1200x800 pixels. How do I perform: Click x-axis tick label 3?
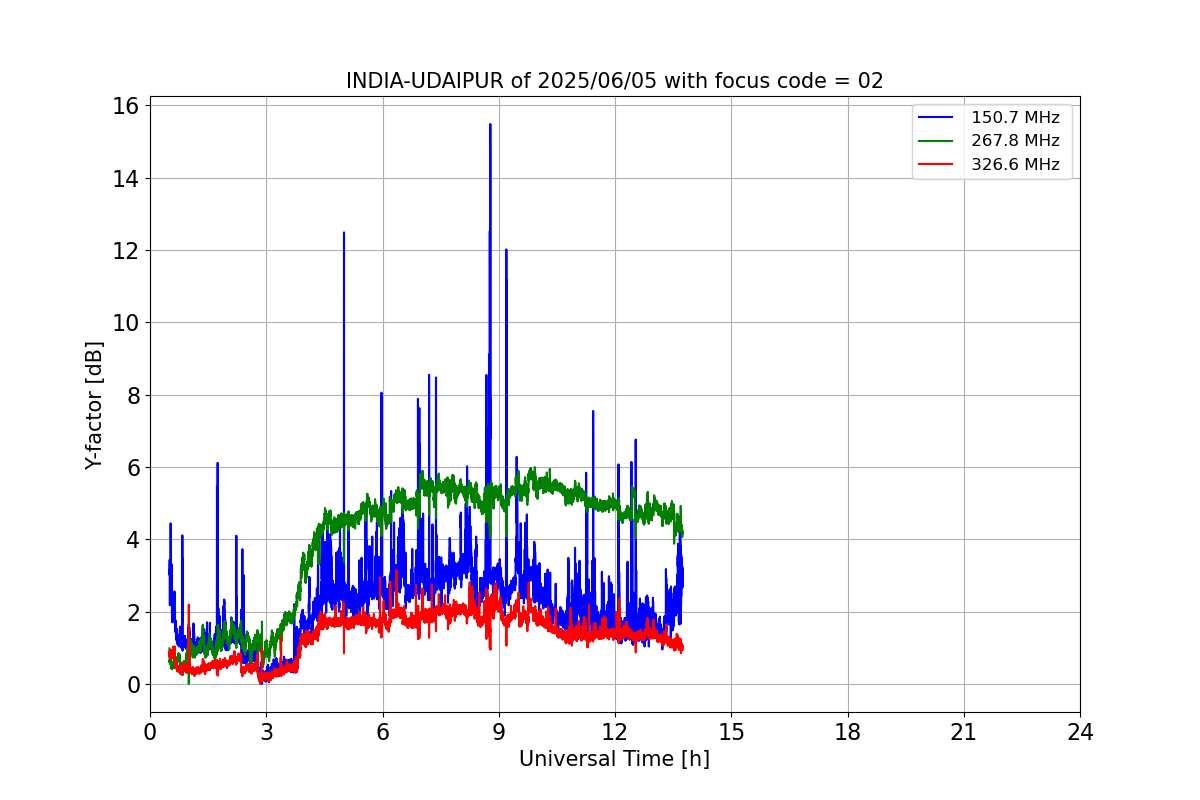pos(266,732)
